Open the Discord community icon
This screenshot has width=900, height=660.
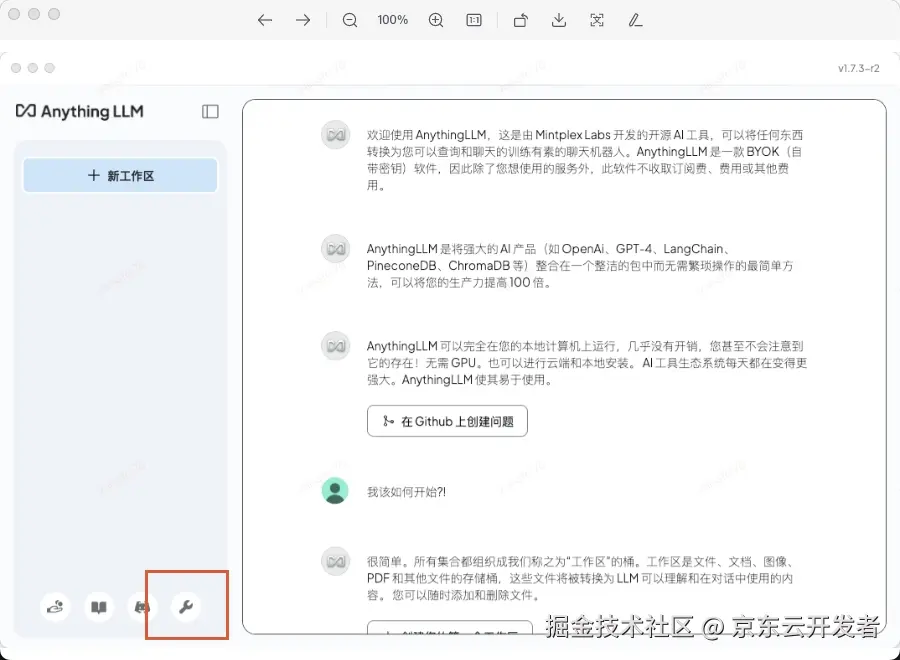click(142, 606)
